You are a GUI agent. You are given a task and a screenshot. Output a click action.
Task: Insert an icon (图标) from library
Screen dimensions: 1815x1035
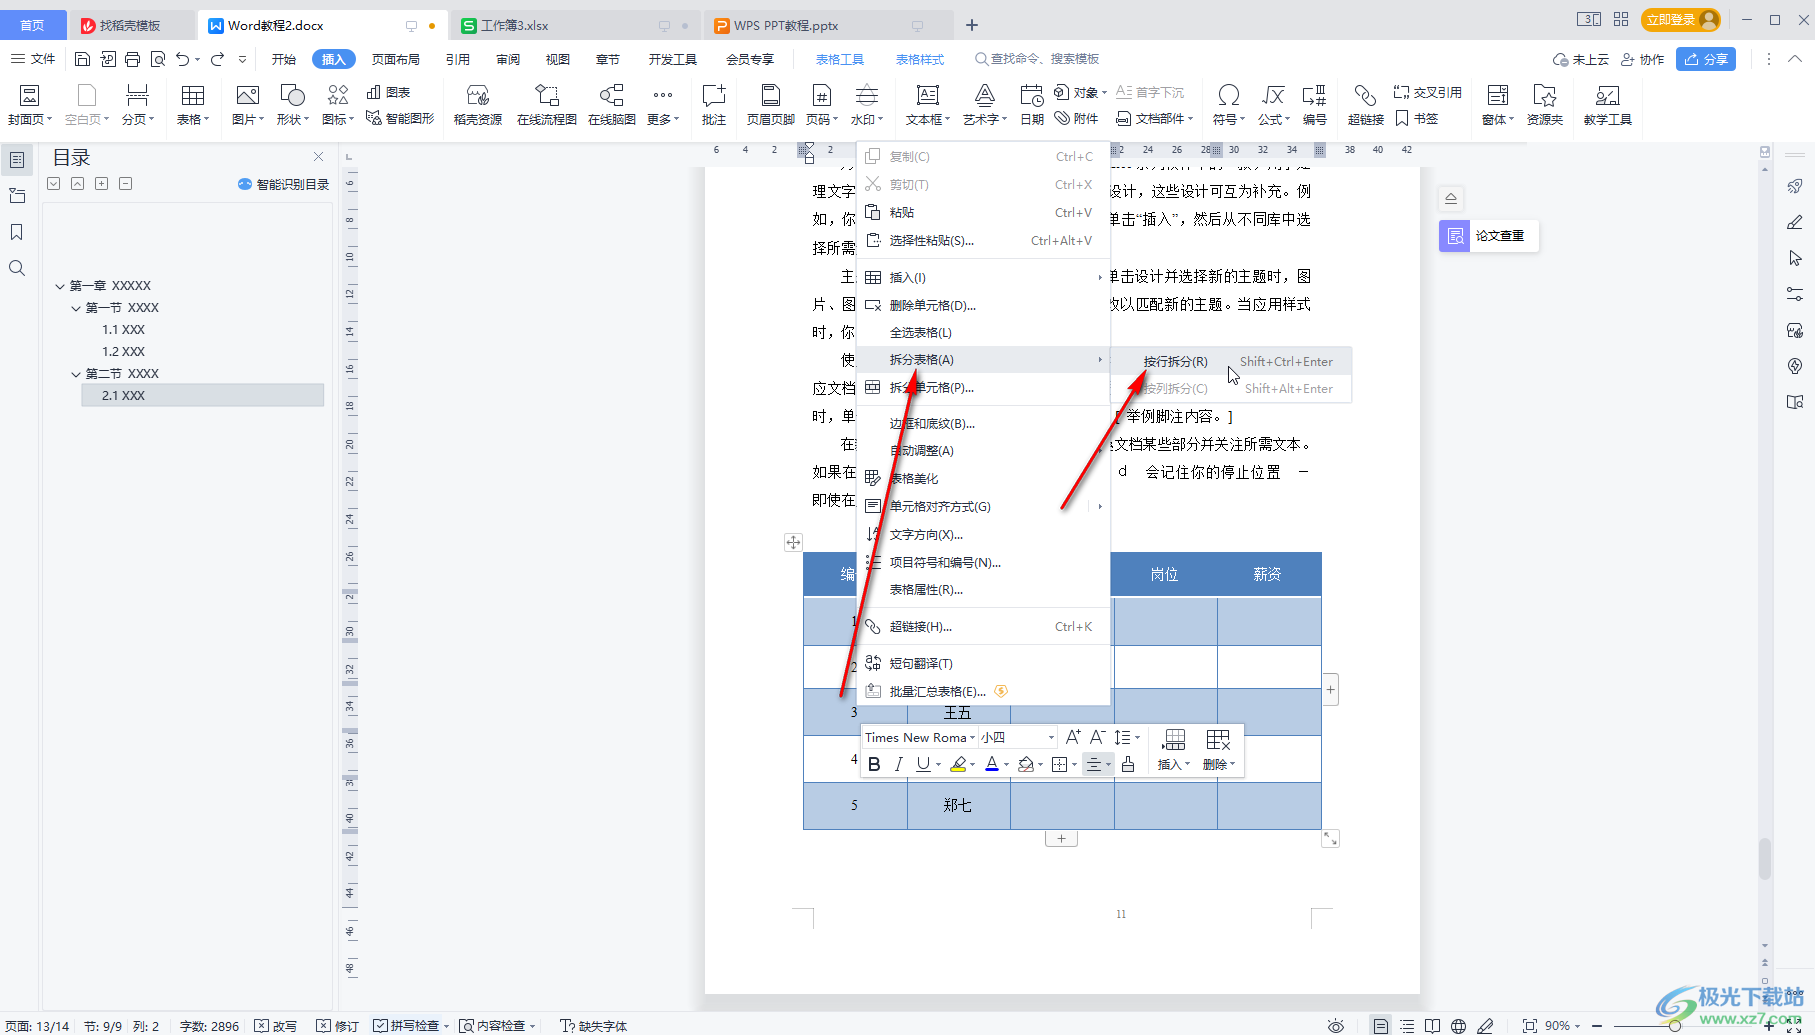pyautogui.click(x=337, y=105)
